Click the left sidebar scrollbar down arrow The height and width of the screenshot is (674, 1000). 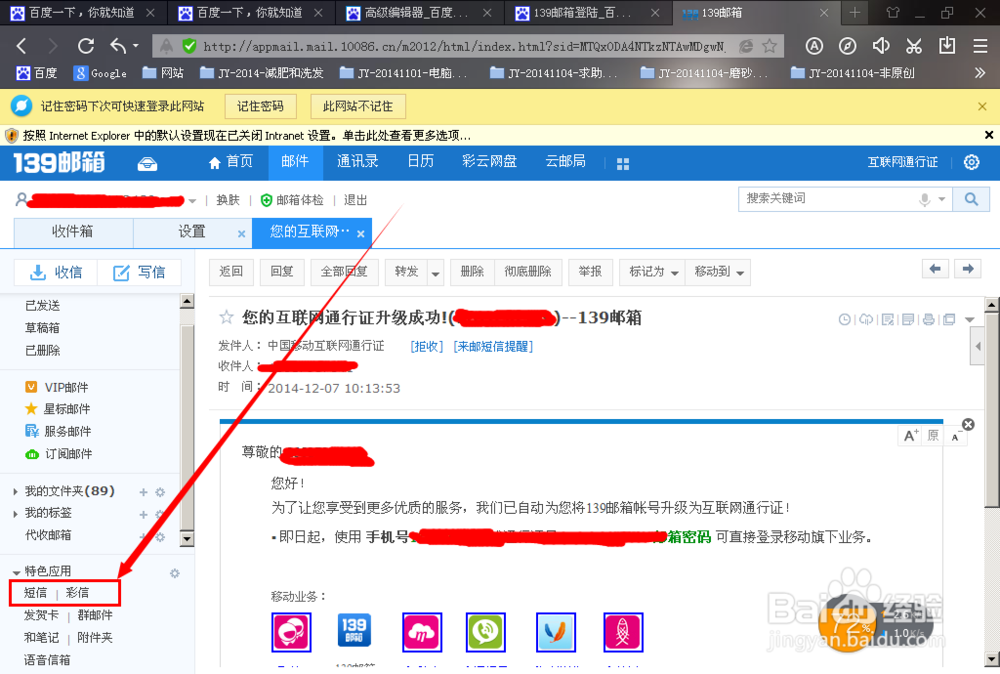[187, 539]
